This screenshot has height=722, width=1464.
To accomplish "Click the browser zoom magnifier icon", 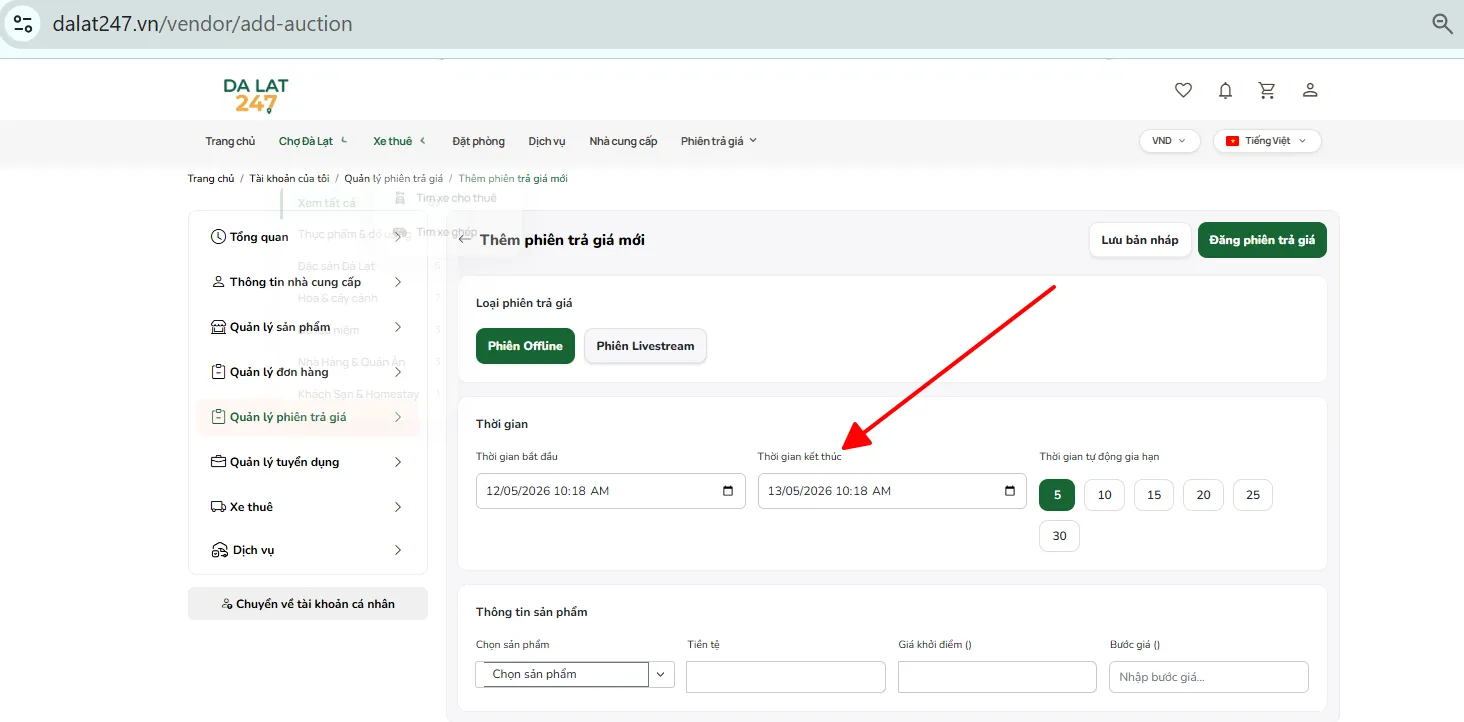I will click(1442, 24).
